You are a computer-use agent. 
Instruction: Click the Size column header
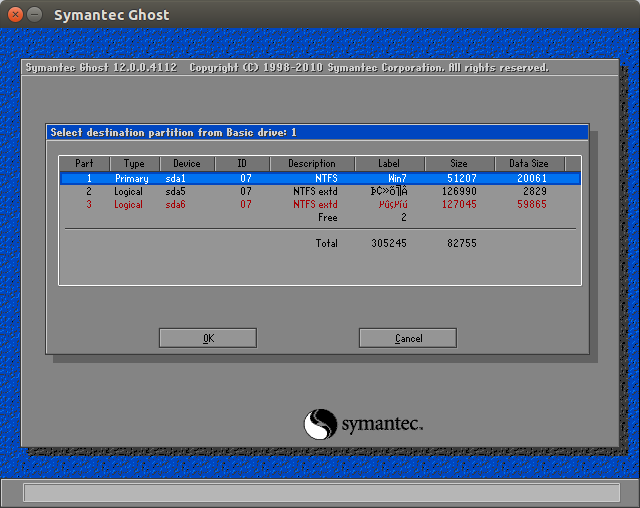(x=459, y=164)
